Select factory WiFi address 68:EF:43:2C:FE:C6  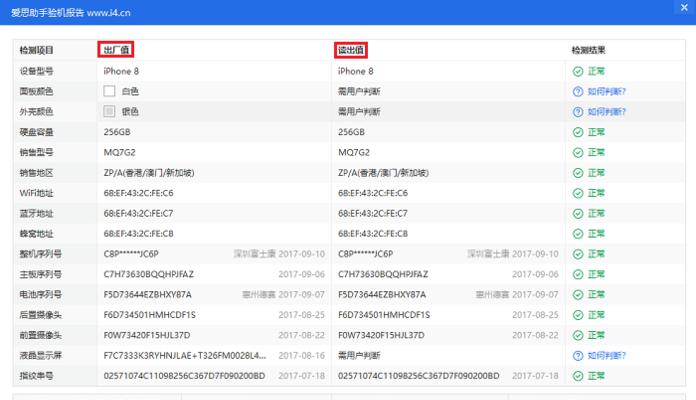138,193
